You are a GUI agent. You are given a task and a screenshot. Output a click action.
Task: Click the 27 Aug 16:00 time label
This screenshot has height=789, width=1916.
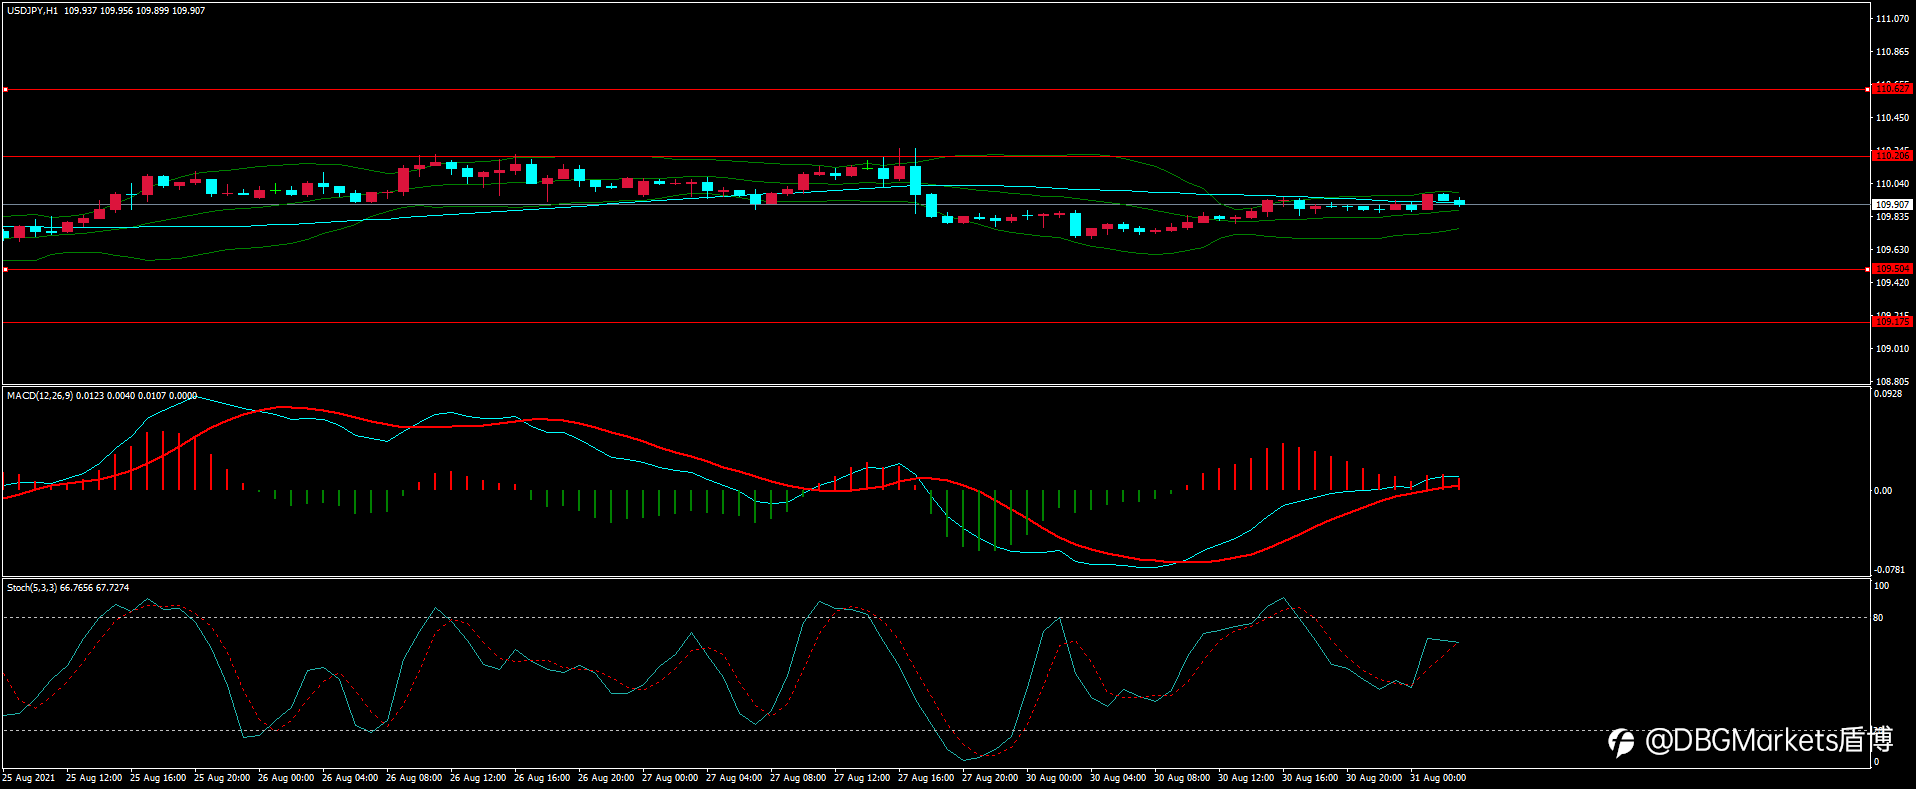[926, 778]
